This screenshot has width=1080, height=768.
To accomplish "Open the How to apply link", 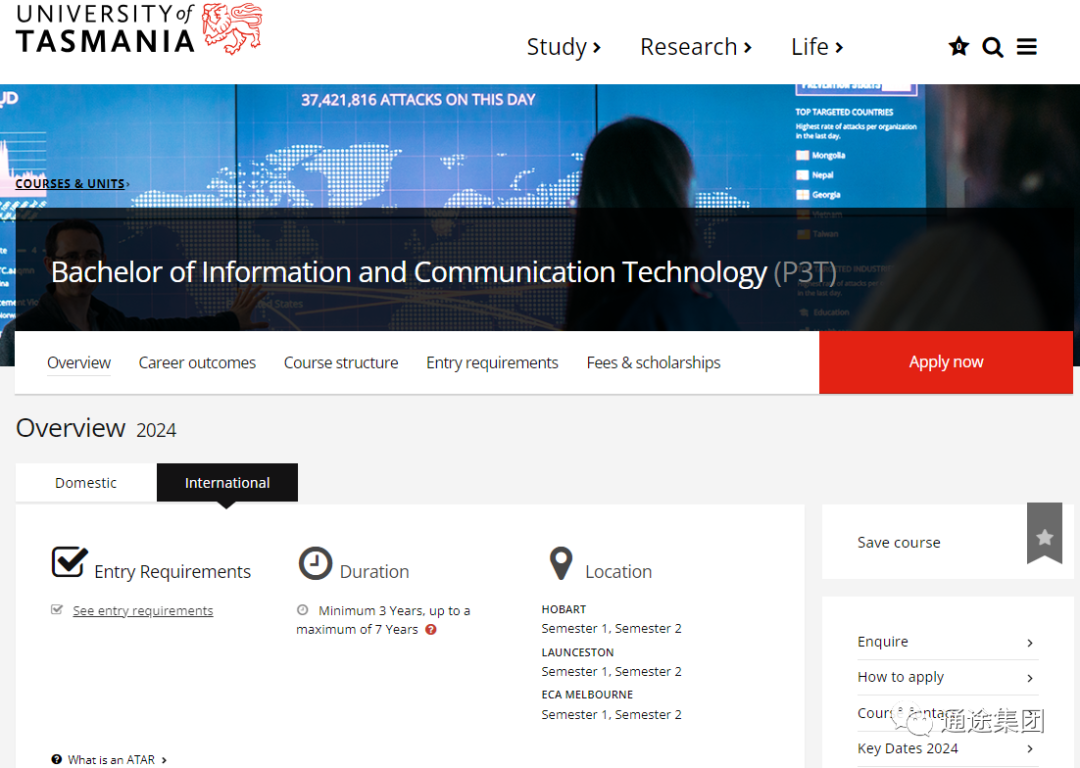I will pos(900,677).
